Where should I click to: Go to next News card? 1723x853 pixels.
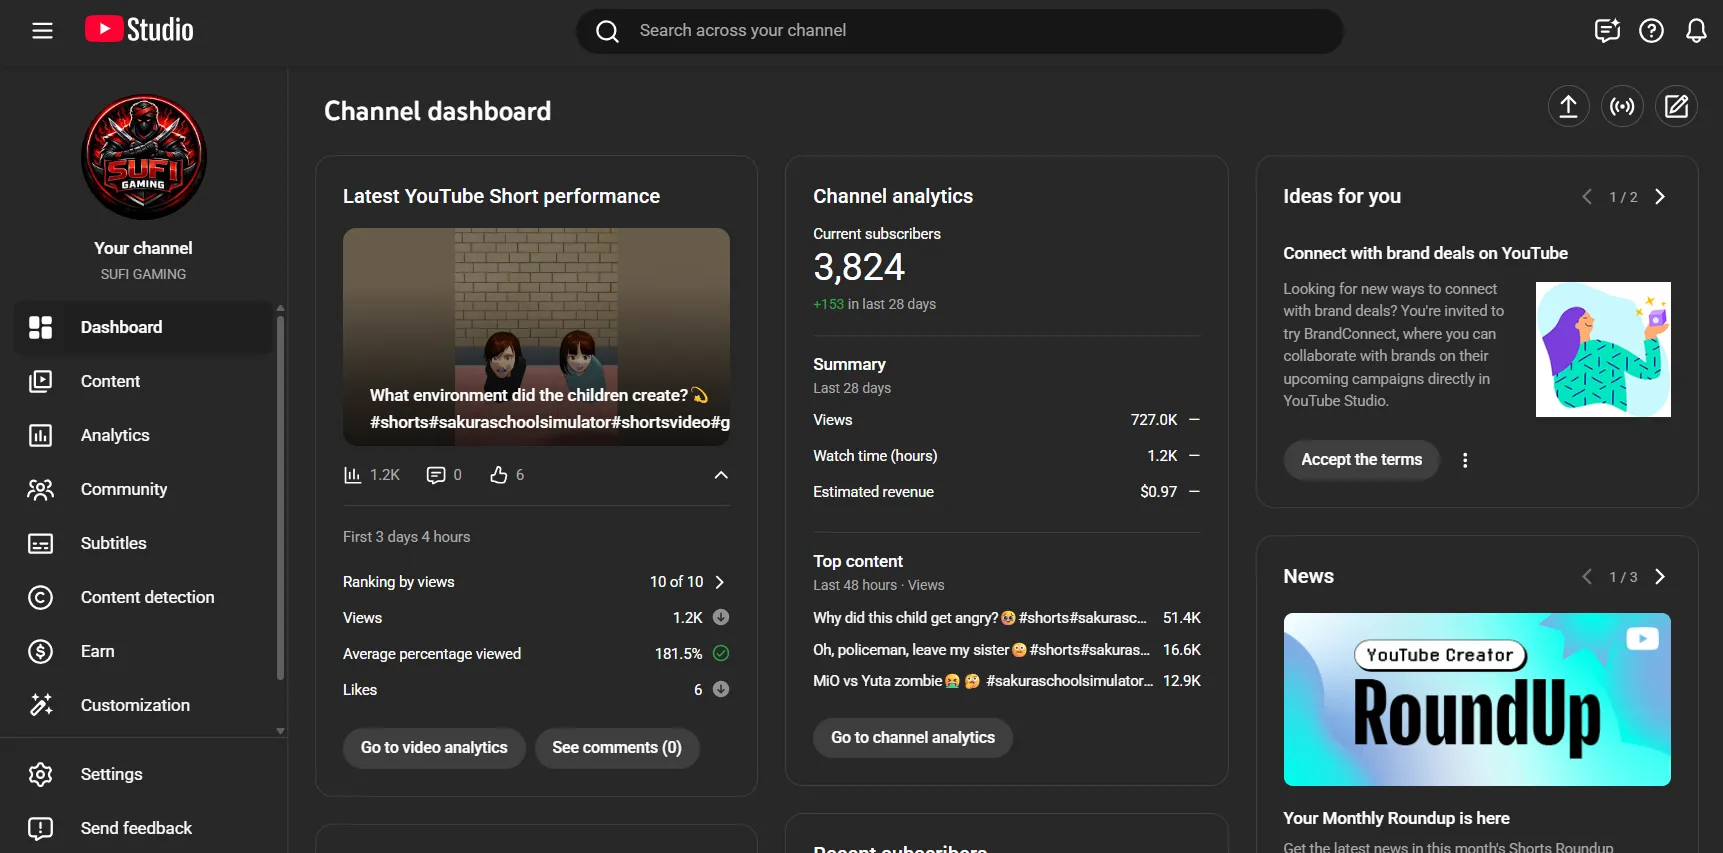1660,577
